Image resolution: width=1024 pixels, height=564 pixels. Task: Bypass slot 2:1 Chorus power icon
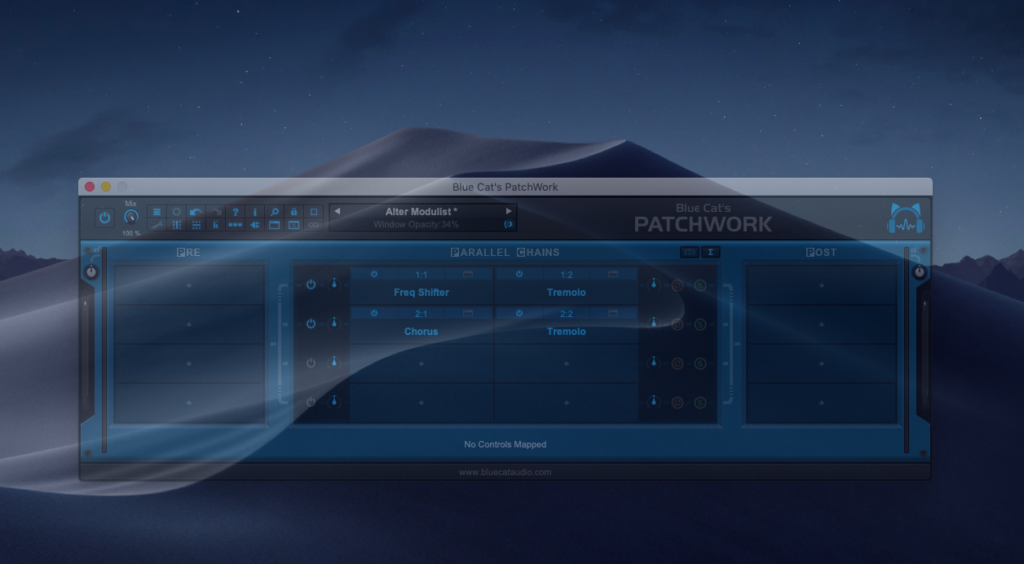click(374, 313)
